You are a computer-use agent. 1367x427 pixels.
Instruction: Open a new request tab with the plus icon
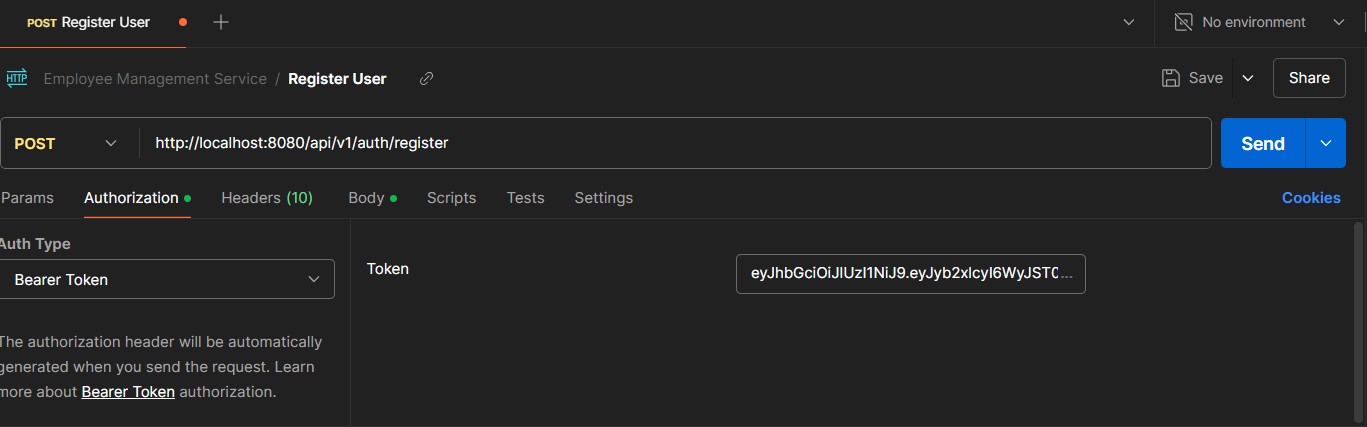point(221,22)
